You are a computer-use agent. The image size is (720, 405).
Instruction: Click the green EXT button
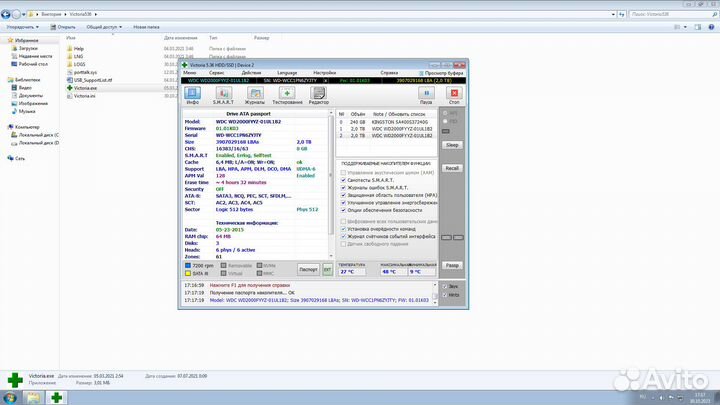coord(327,270)
